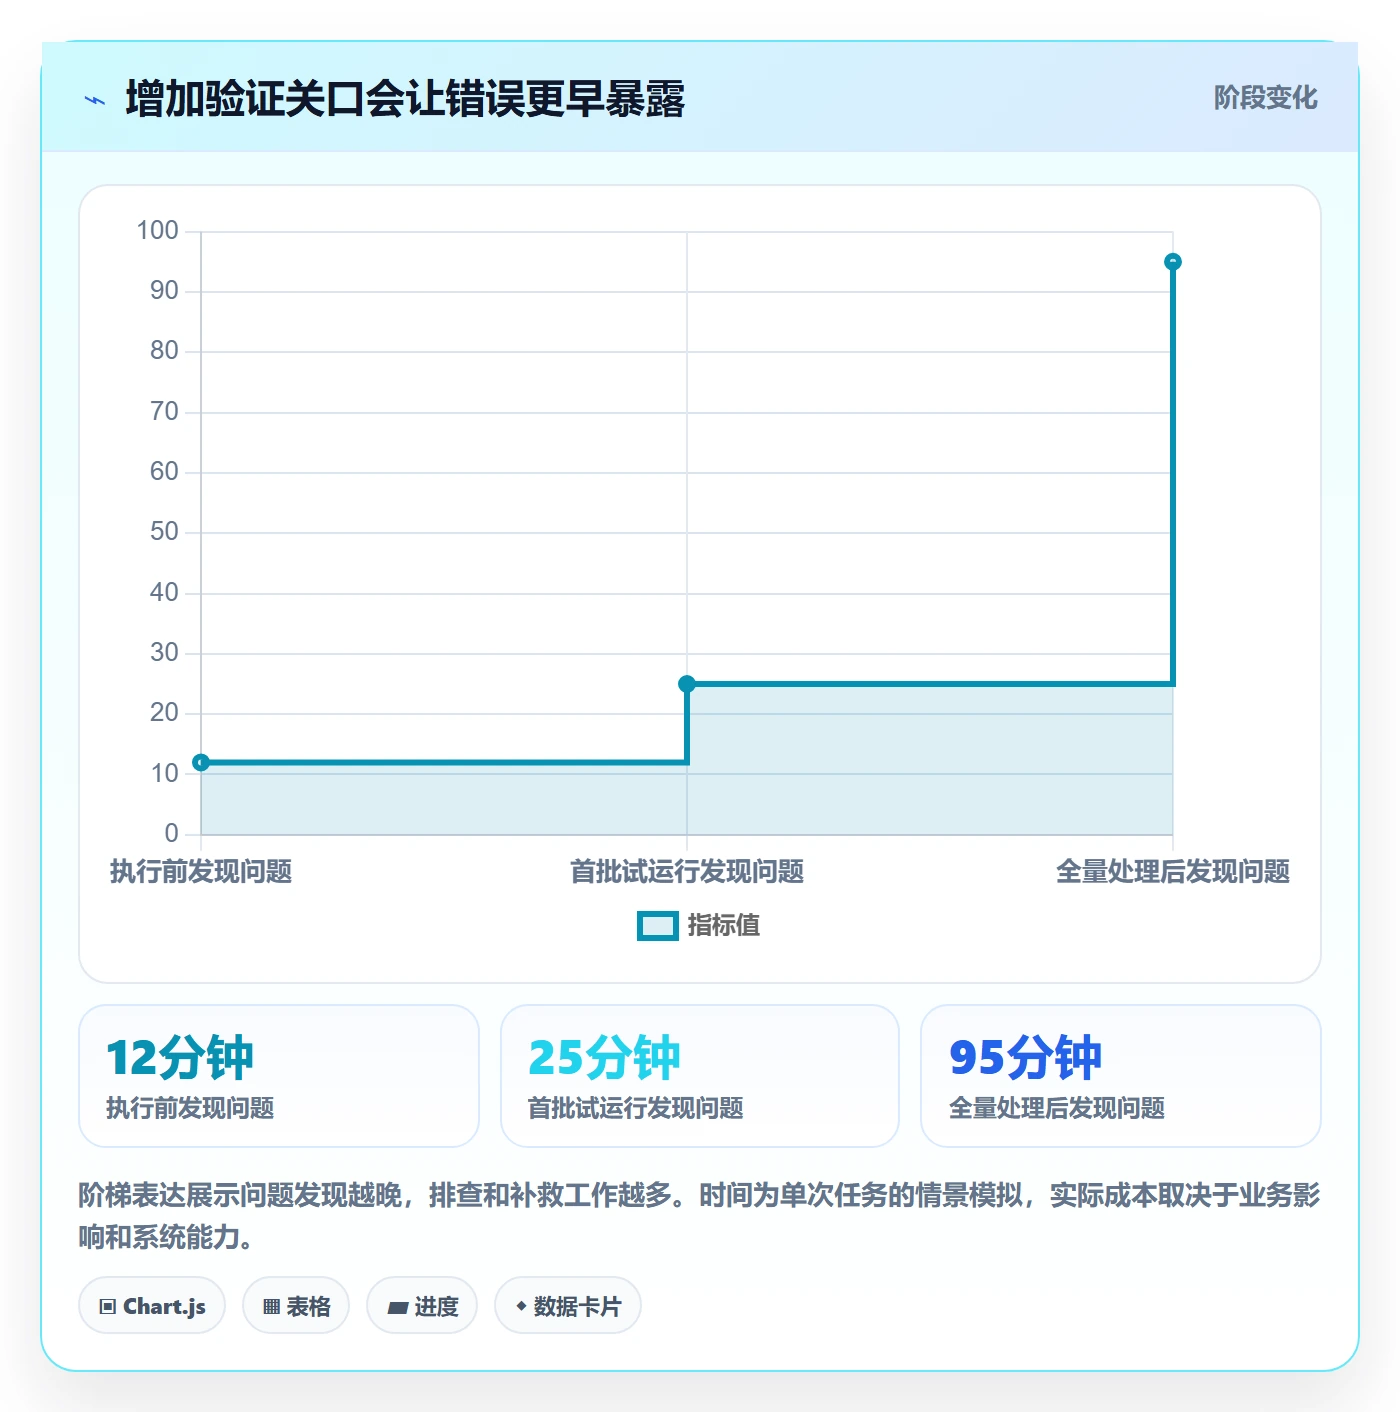Click the y-axis tick value 50
1400x1412 pixels.
click(164, 532)
